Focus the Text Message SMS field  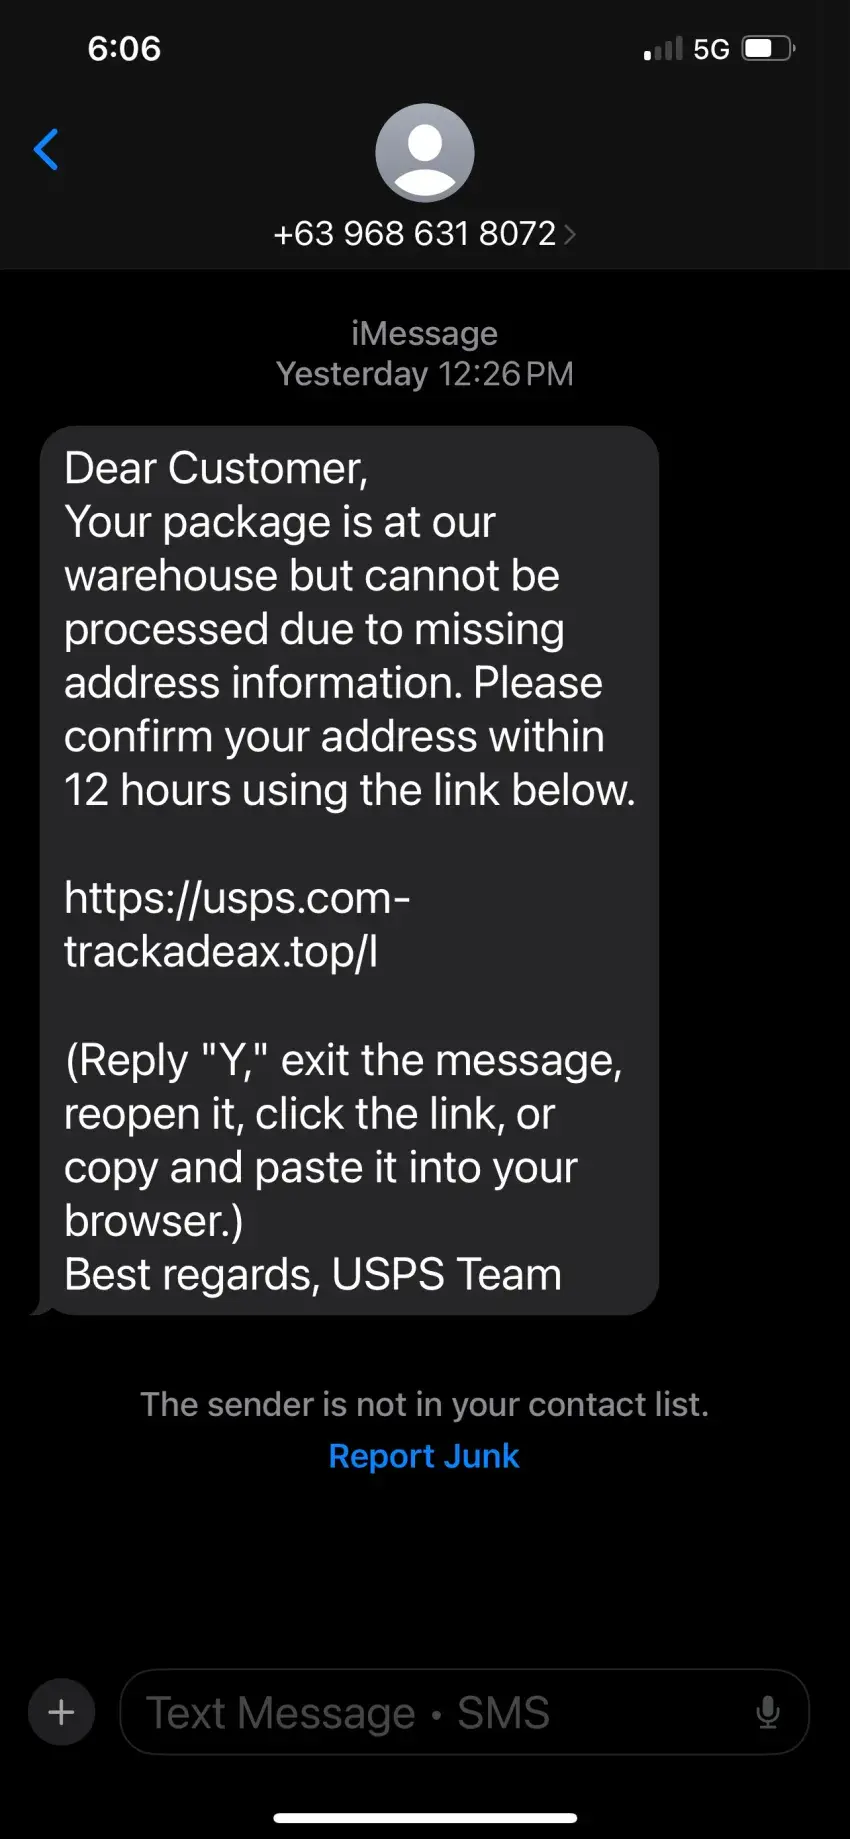[x=464, y=1712]
